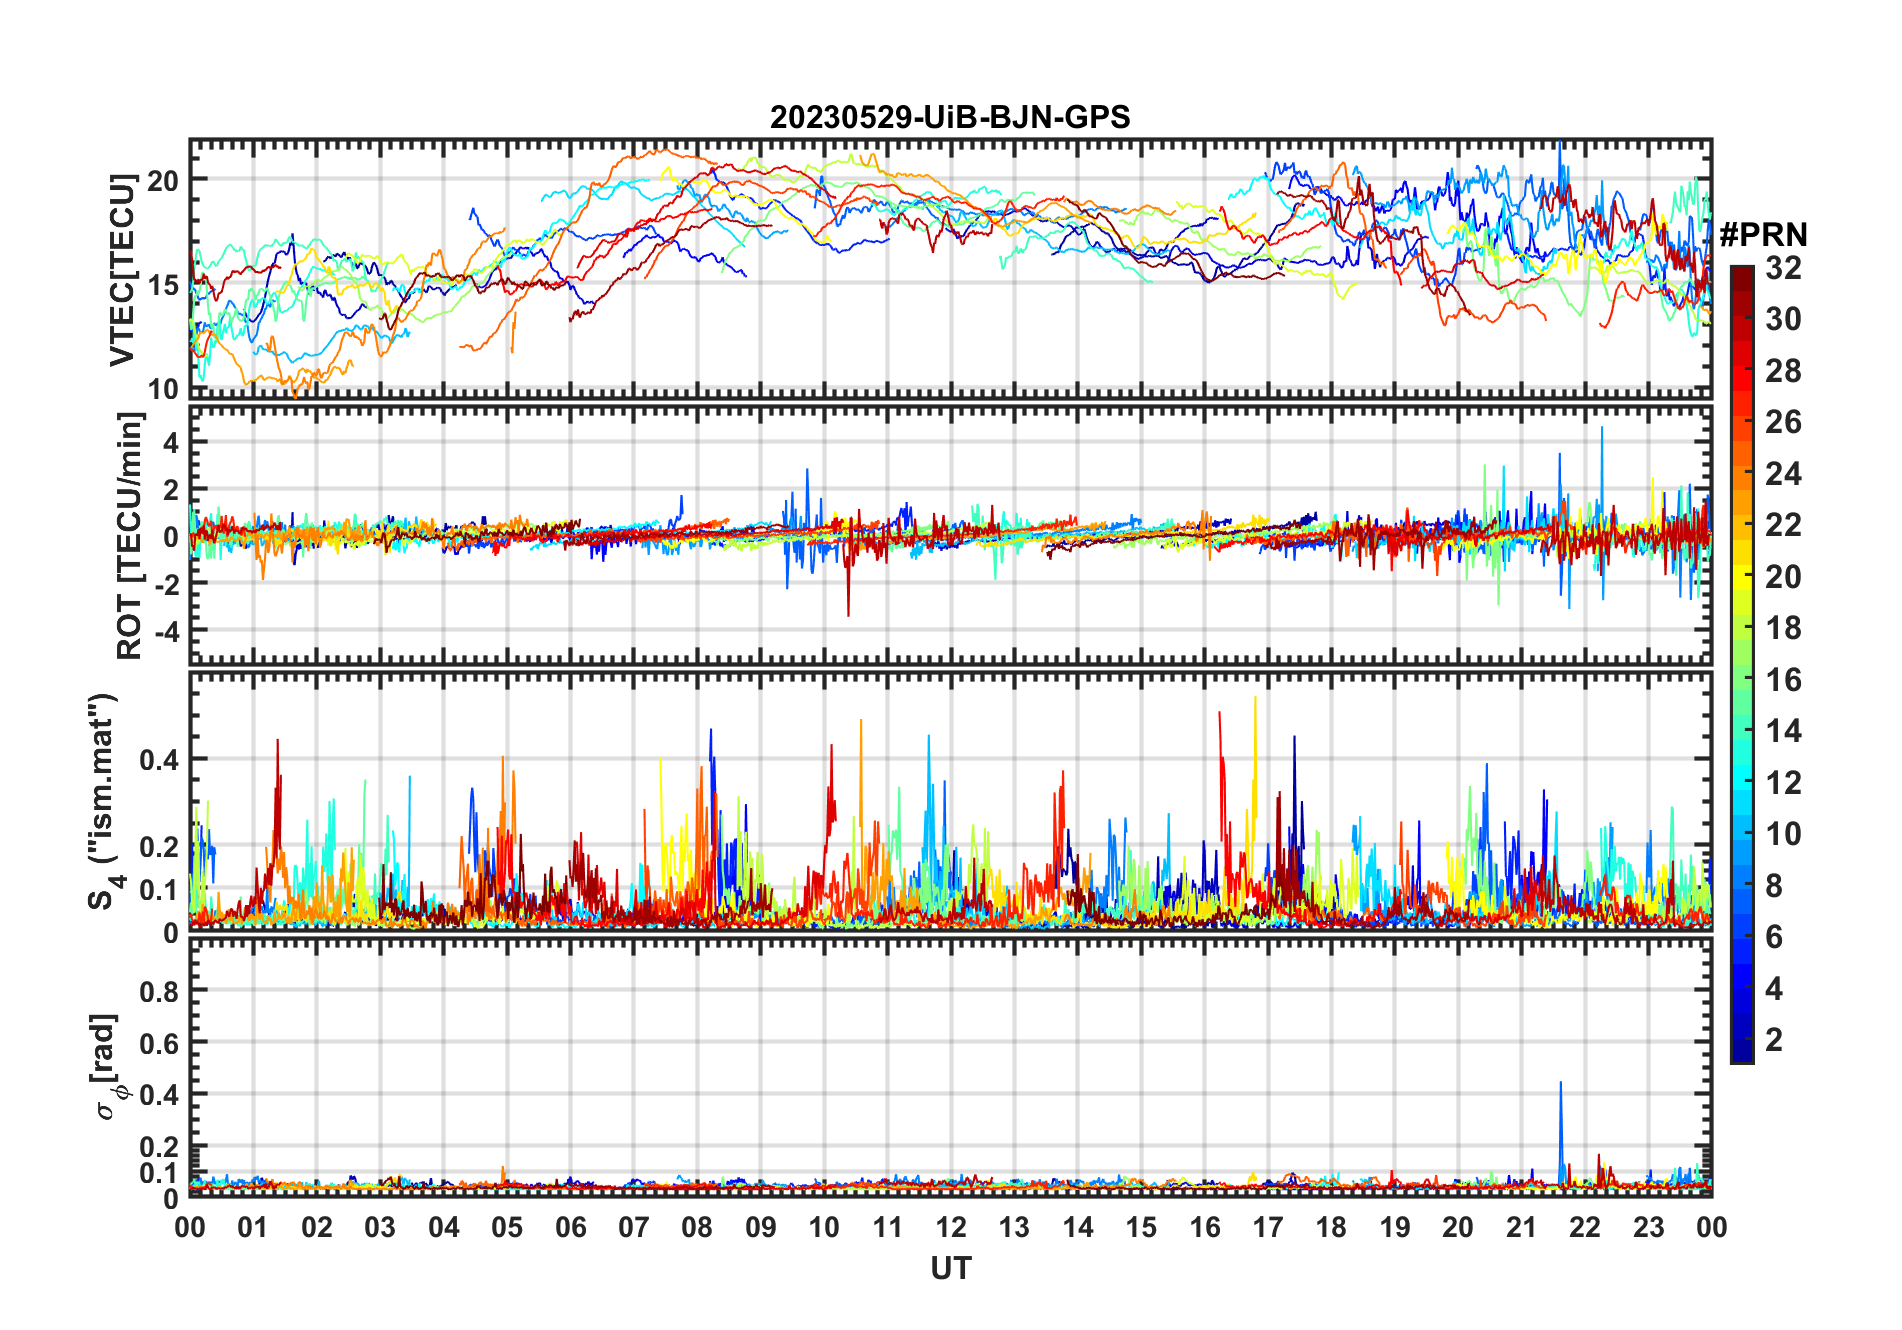Click UT axis tick label "11"

888,1228
